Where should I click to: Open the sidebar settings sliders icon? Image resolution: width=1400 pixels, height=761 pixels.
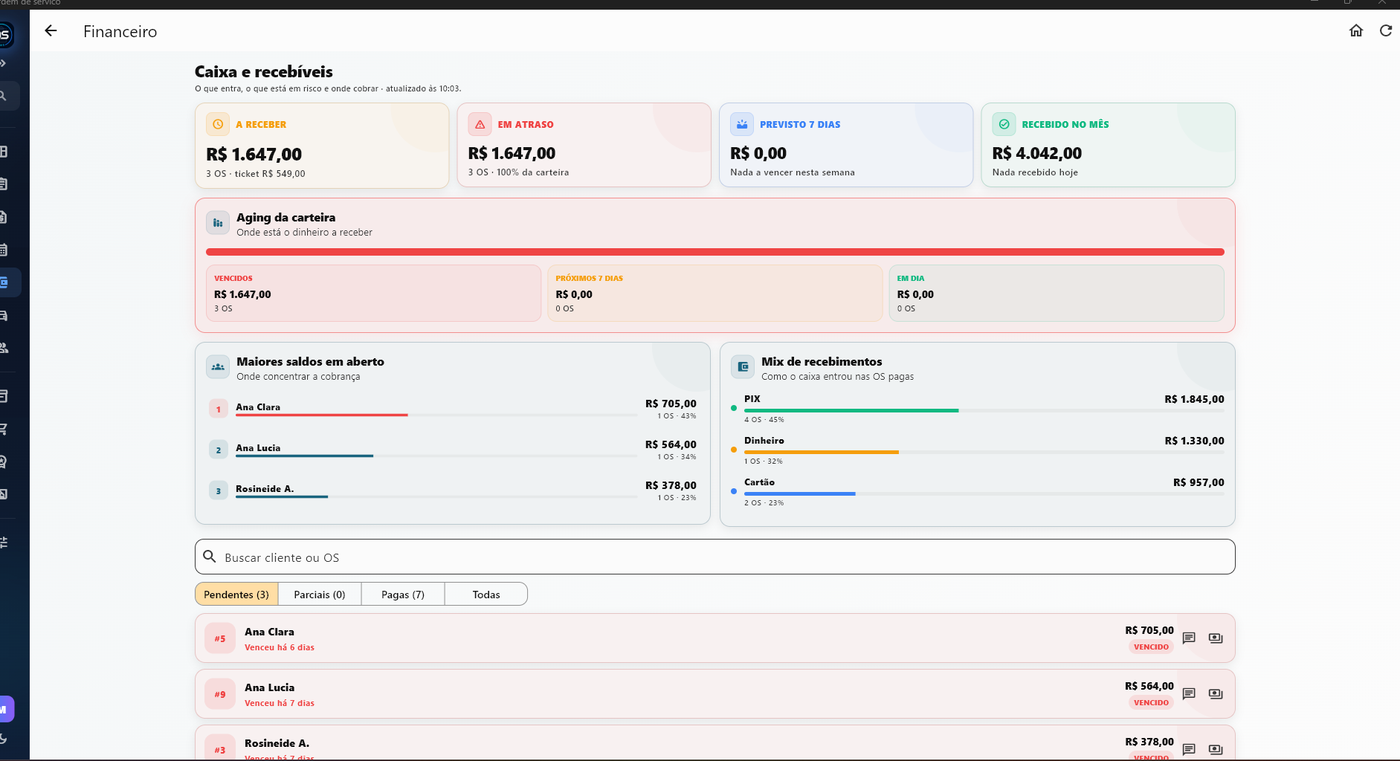(4, 542)
